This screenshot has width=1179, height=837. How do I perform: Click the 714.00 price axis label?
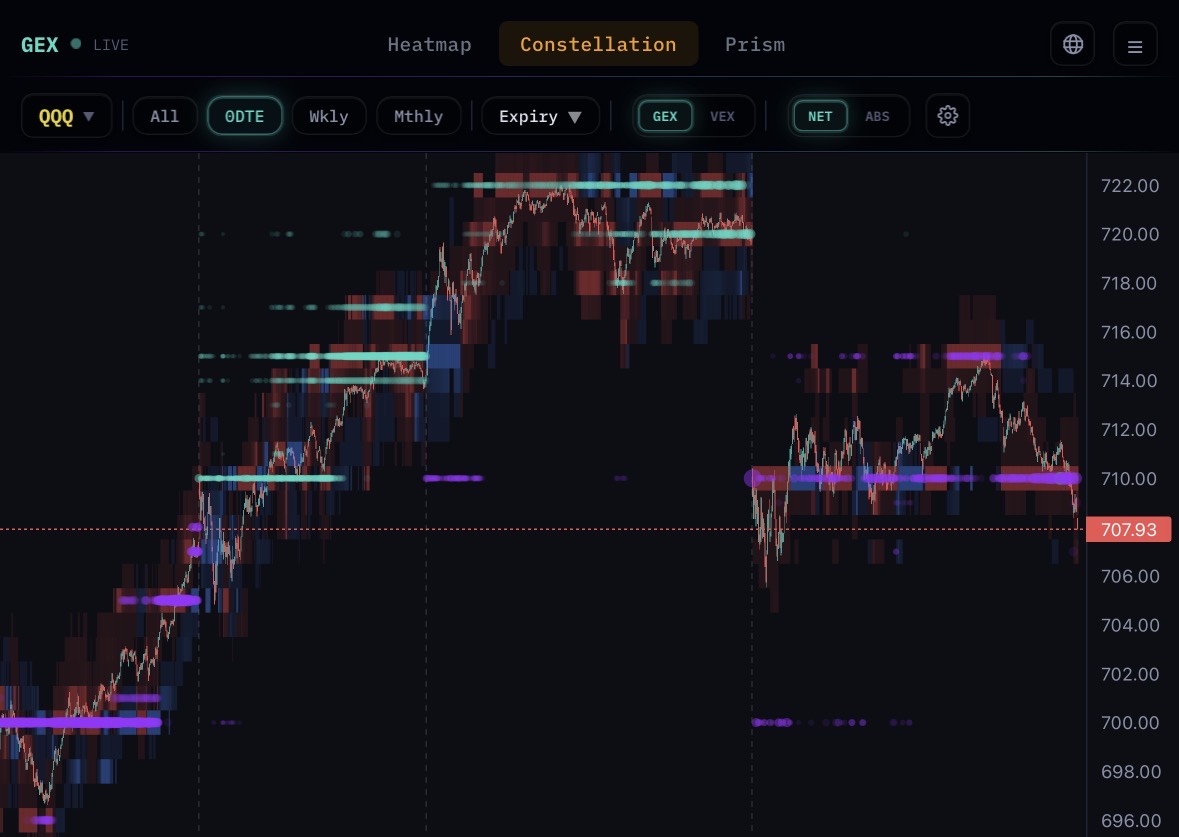1129,381
